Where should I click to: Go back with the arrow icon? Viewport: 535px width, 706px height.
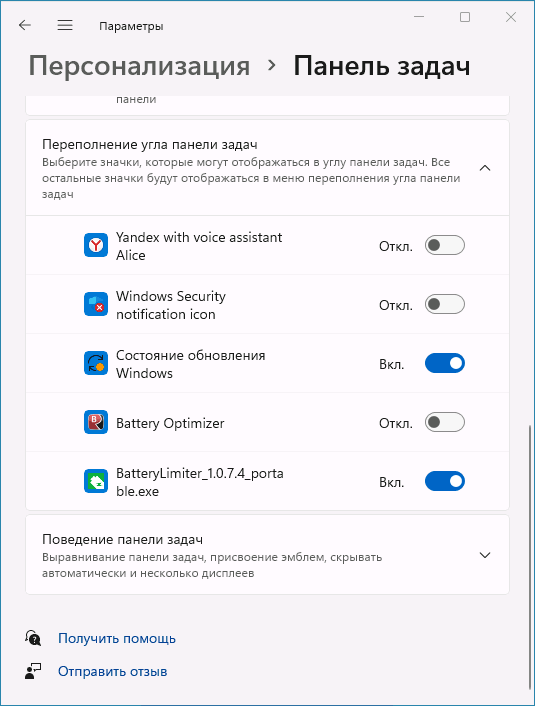[x=25, y=25]
